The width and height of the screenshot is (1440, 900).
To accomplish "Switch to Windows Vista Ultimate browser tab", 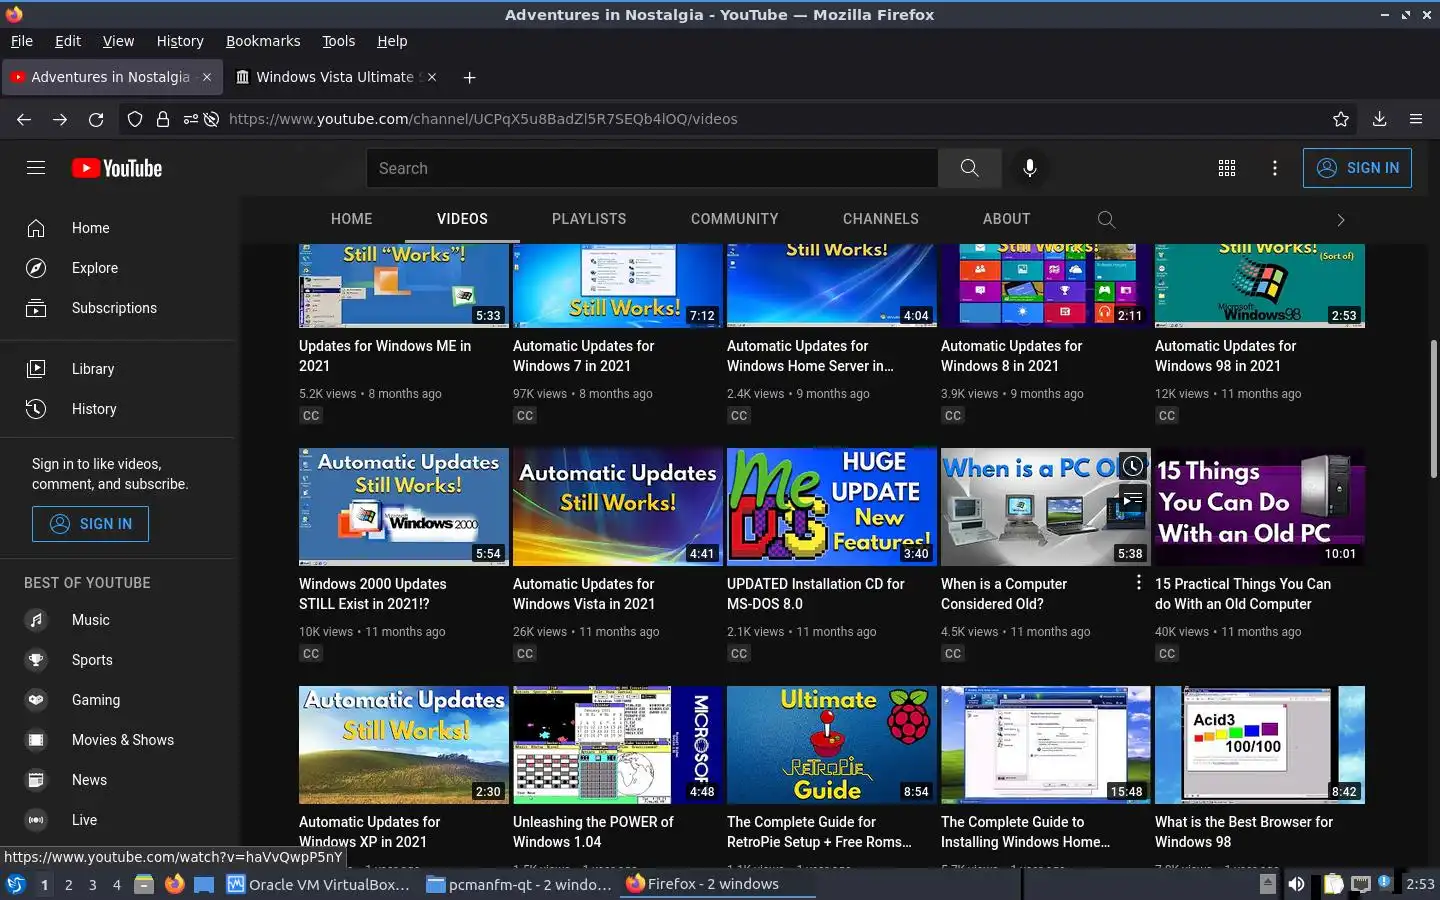I will point(335,77).
